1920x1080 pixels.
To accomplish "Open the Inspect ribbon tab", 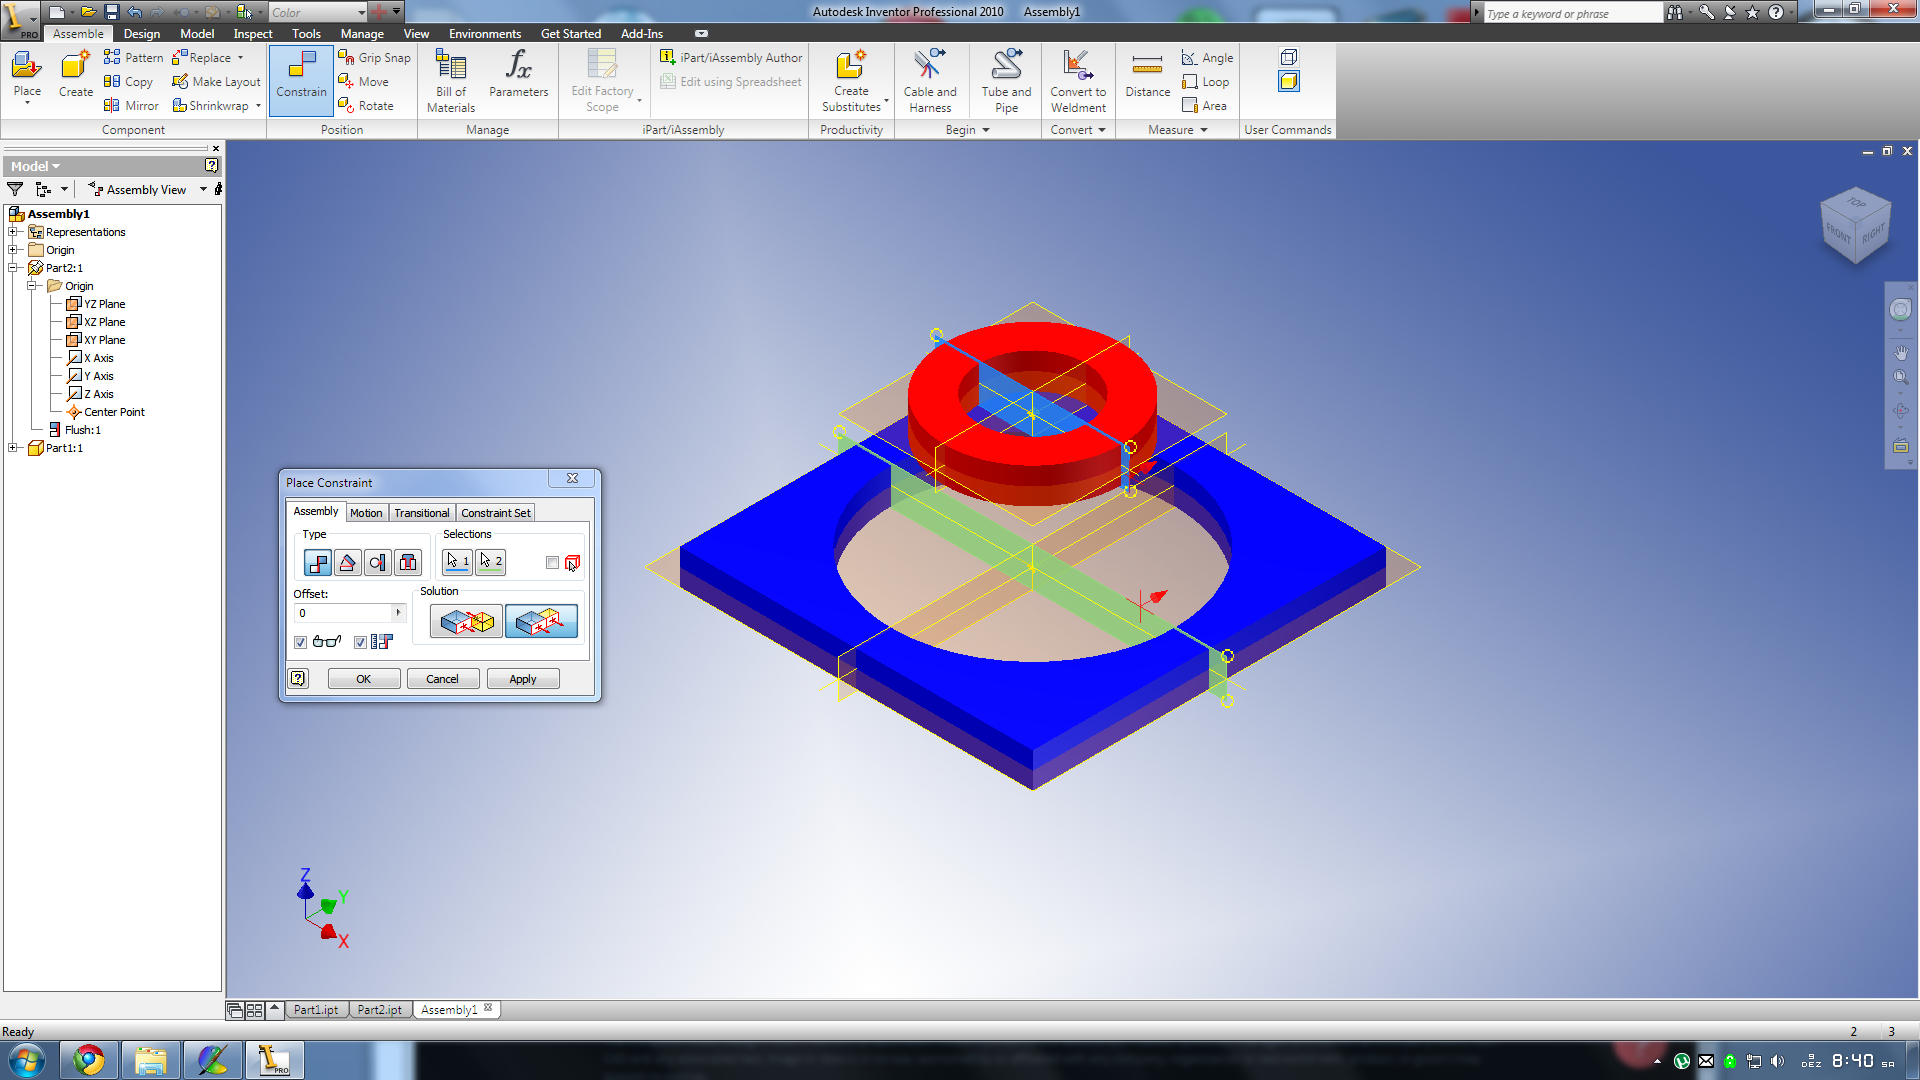I will click(252, 33).
